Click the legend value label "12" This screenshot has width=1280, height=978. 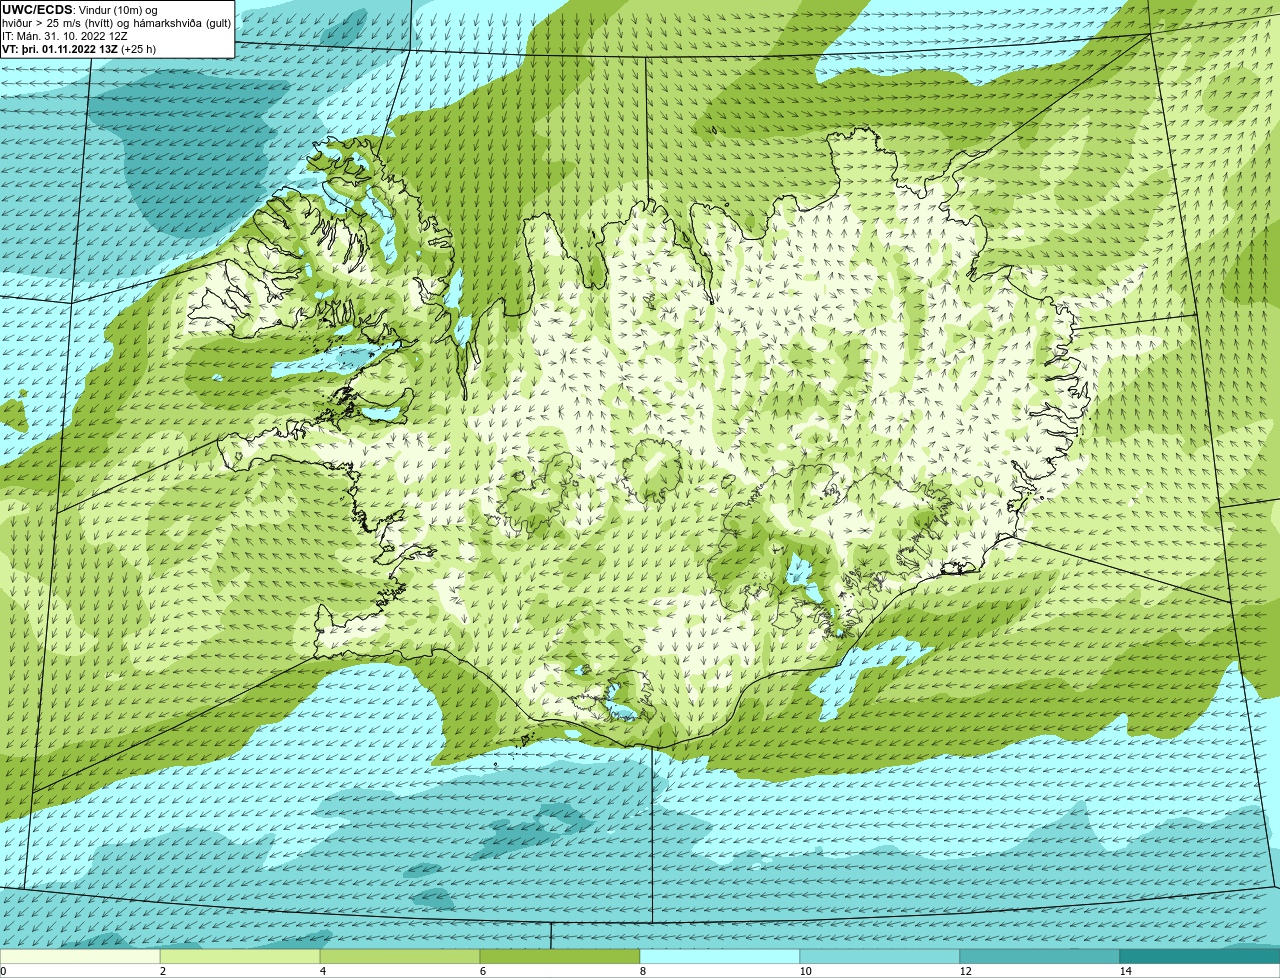(x=965, y=971)
